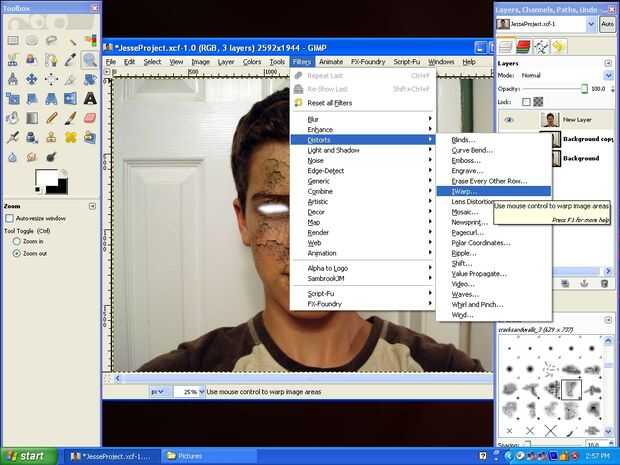This screenshot has width=620, height=465.
Task: Select the Crop tool
Action: click(x=71, y=79)
